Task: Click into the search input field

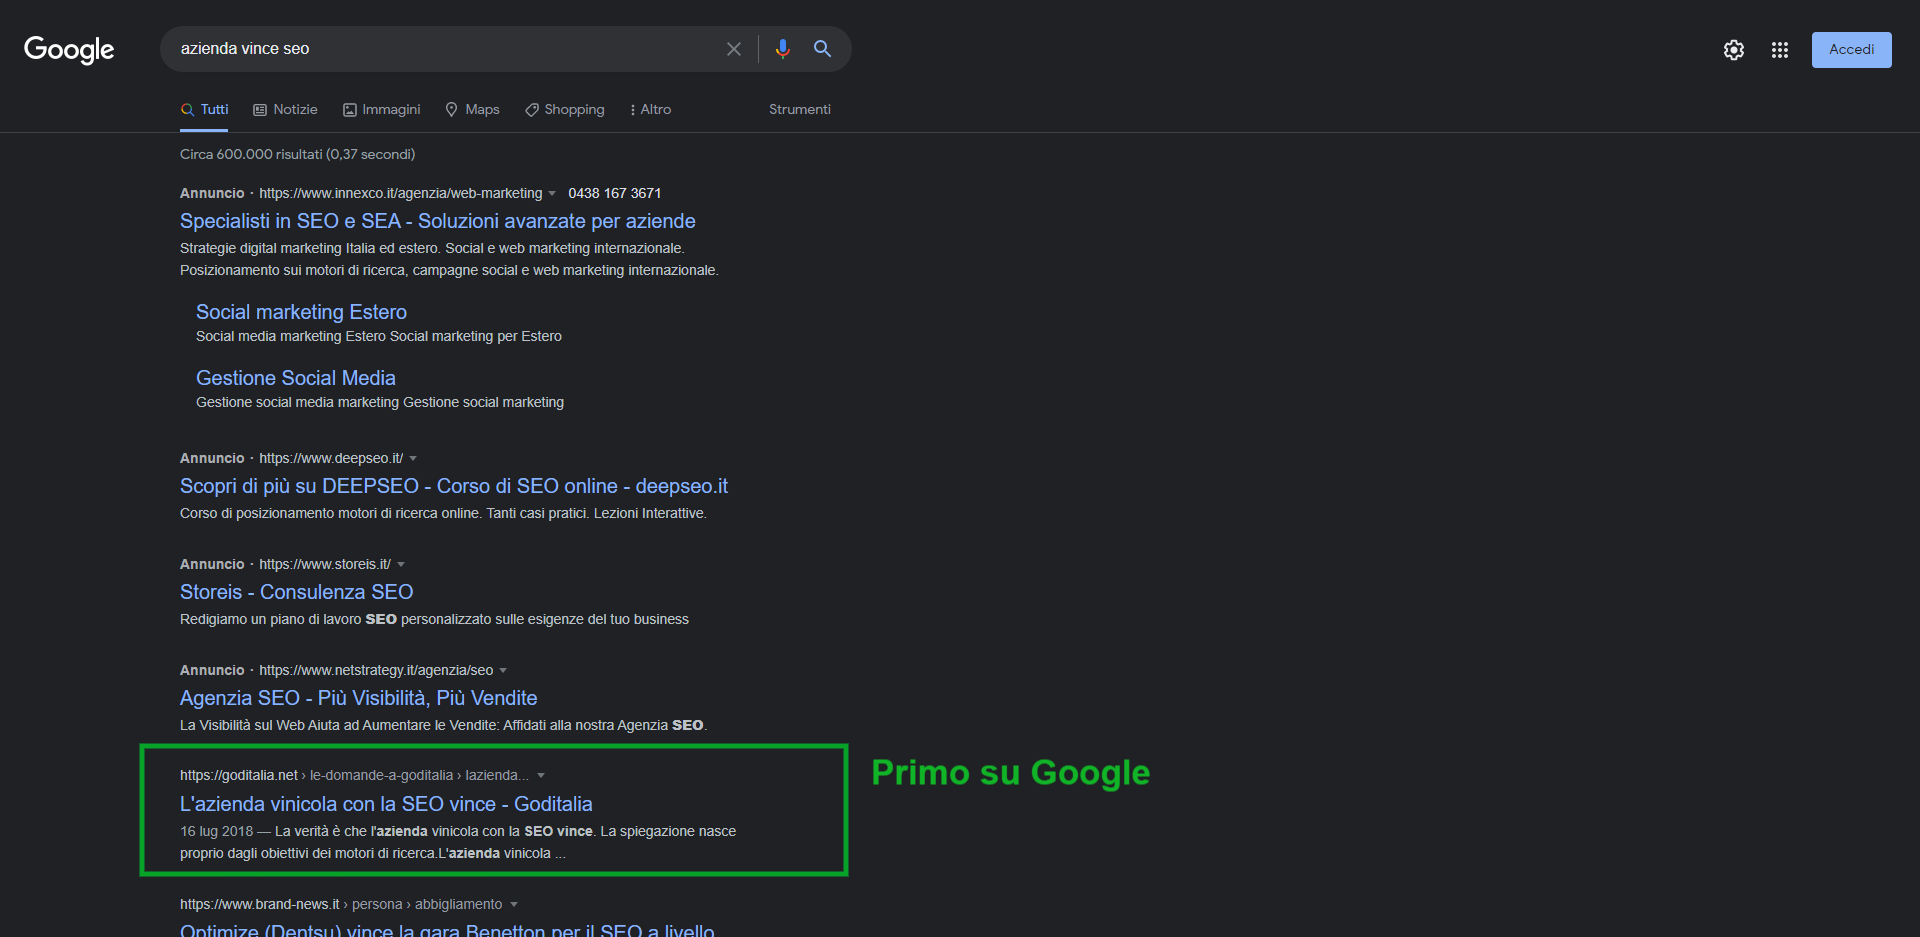Action: [440, 49]
